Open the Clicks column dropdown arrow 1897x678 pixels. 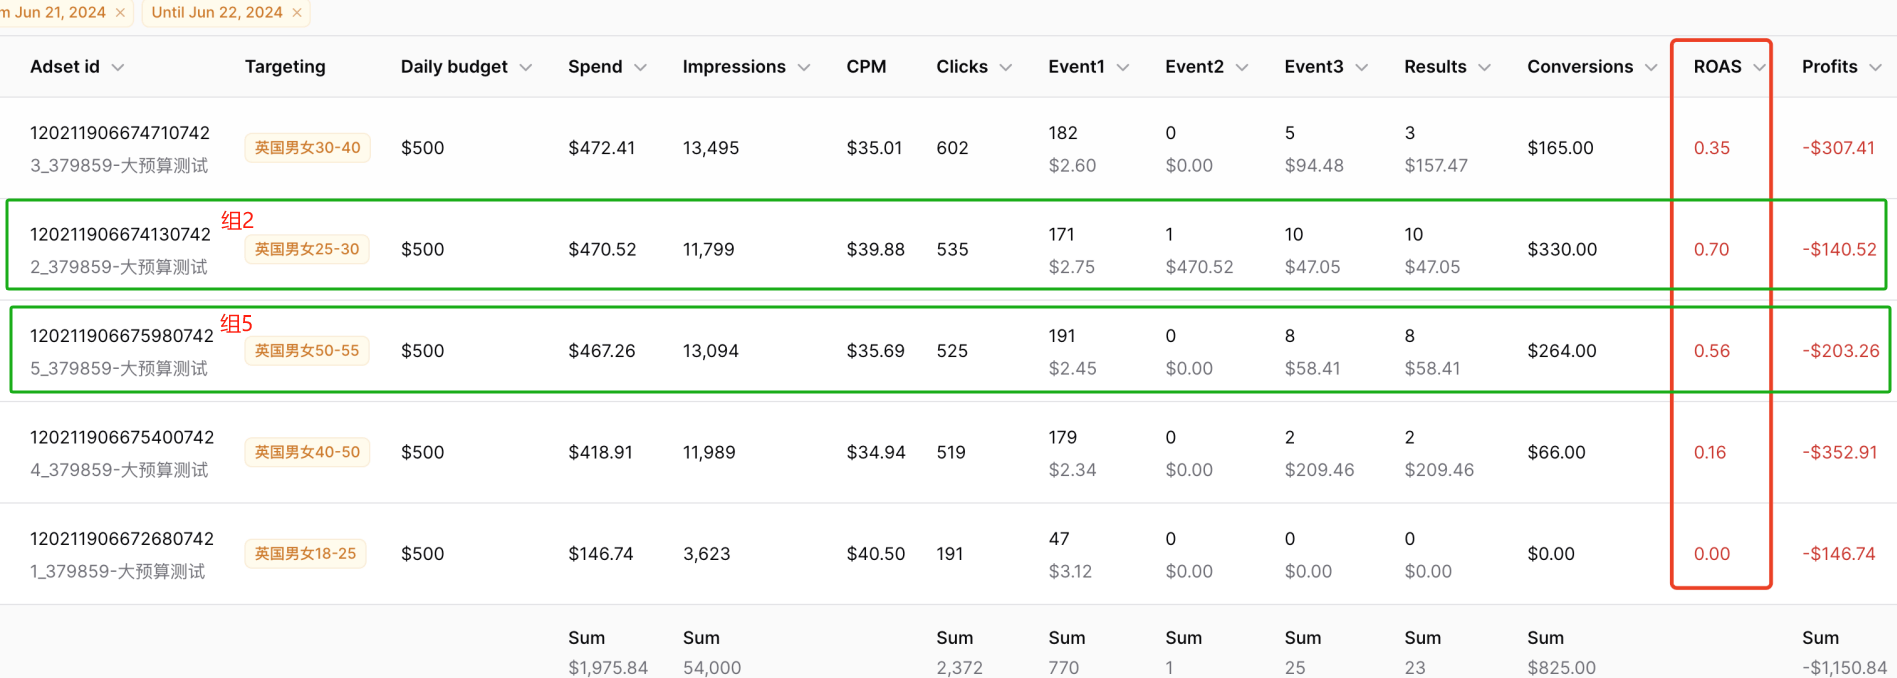pos(1006,68)
